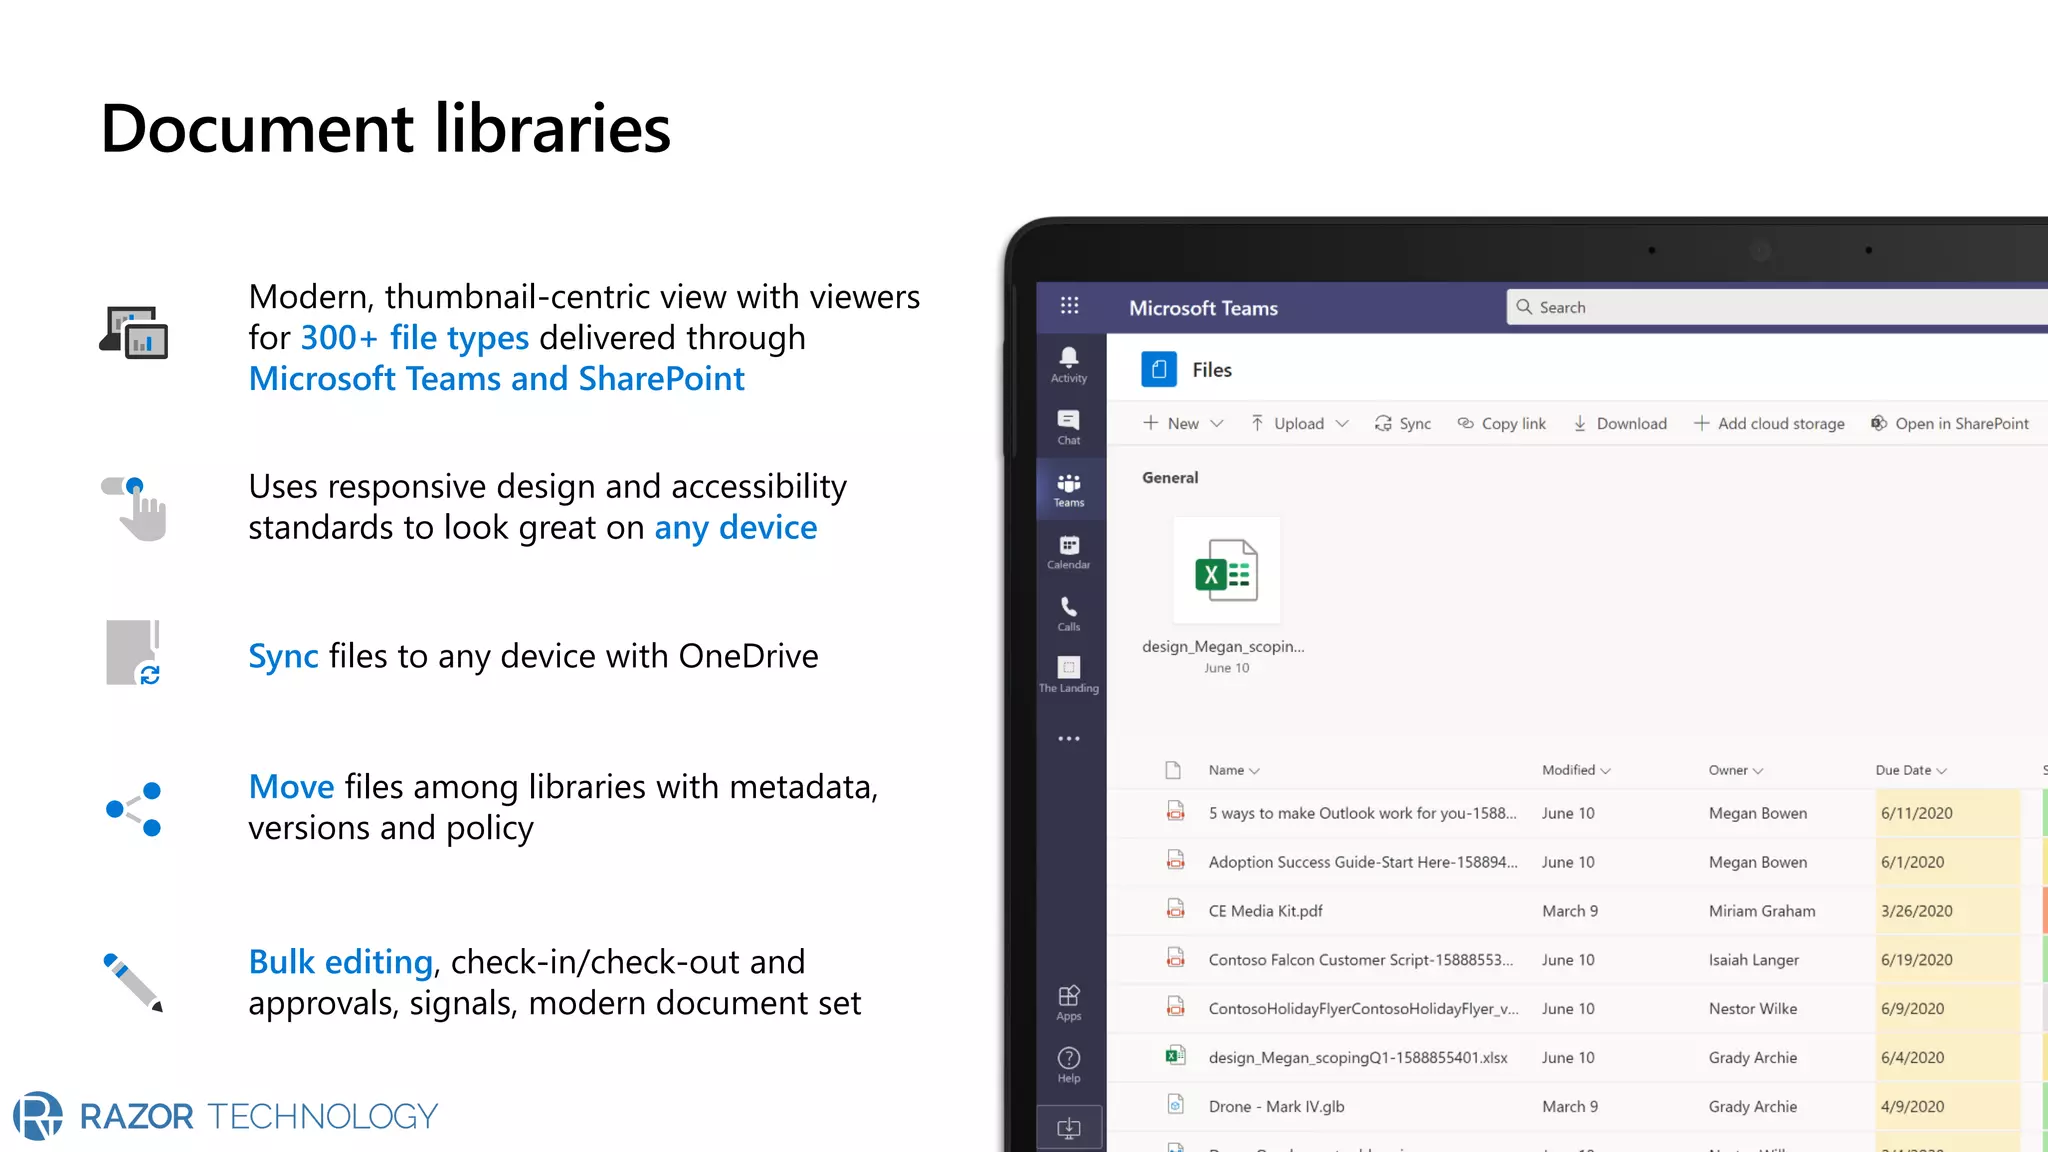Image resolution: width=2048 pixels, height=1152 pixels.
Task: Open Drone - Mark IV.glb
Action: pyautogui.click(x=1276, y=1107)
